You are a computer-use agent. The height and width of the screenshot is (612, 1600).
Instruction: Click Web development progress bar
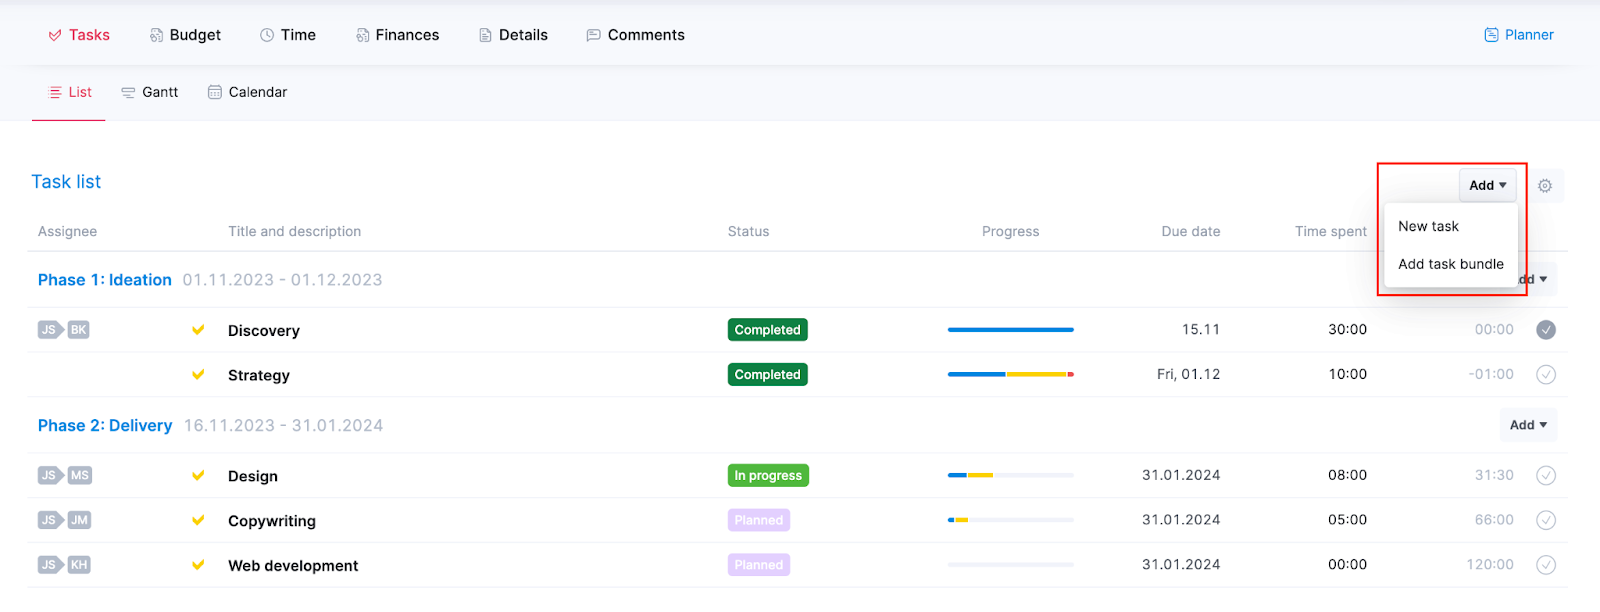(x=1011, y=565)
